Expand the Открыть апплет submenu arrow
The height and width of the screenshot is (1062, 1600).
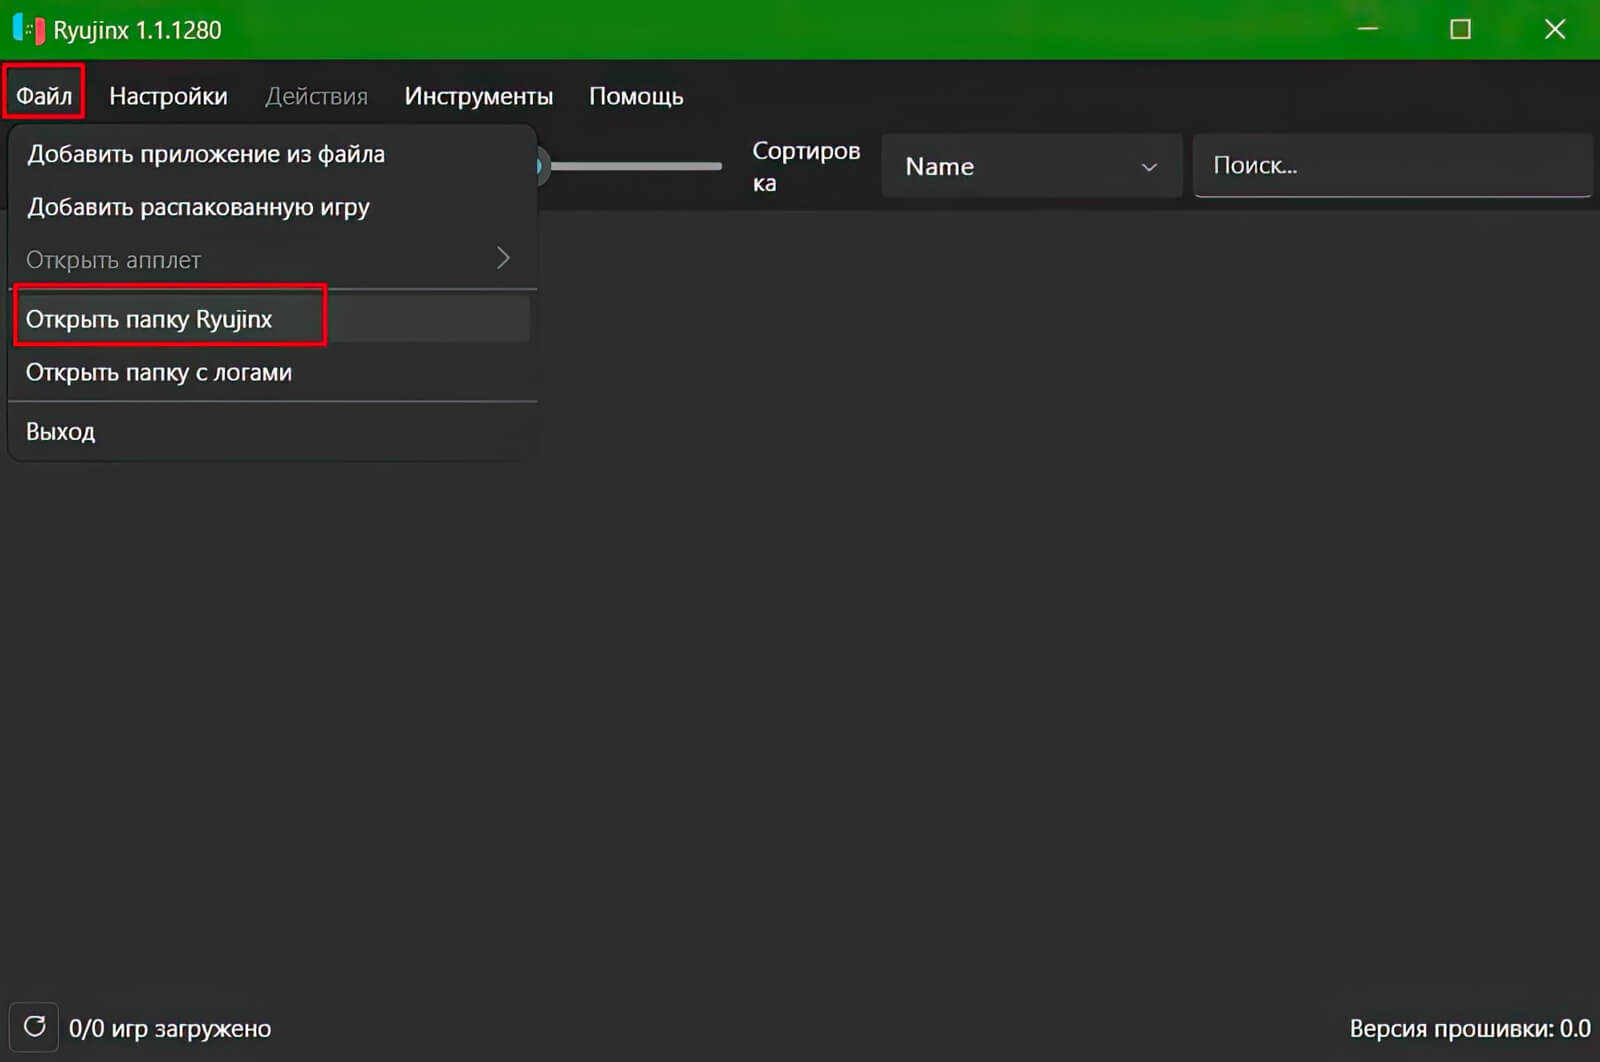[503, 259]
